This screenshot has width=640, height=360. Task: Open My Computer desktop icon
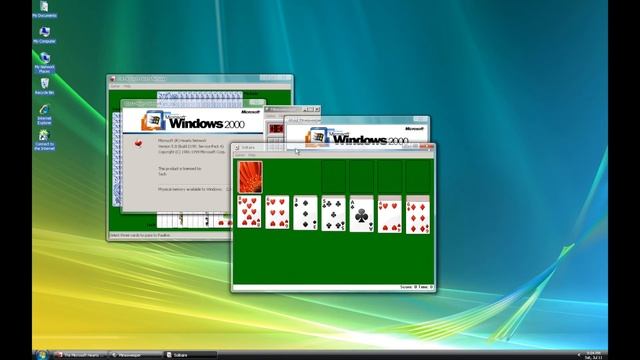44,35
